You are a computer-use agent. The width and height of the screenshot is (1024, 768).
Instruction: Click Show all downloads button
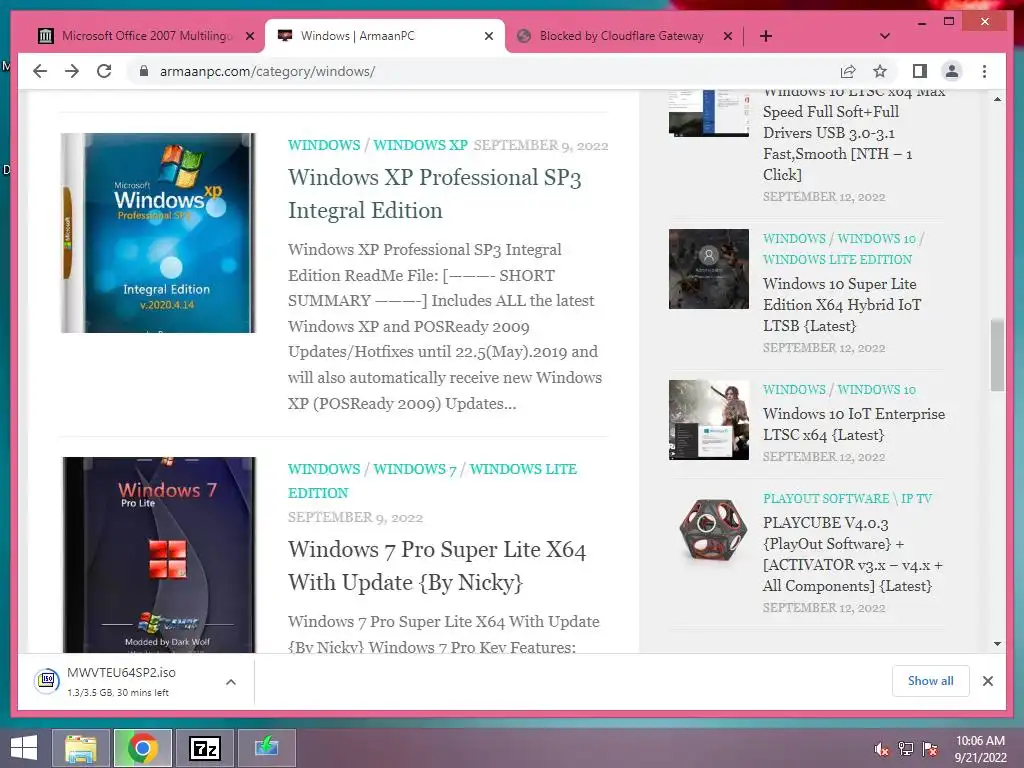tap(930, 680)
